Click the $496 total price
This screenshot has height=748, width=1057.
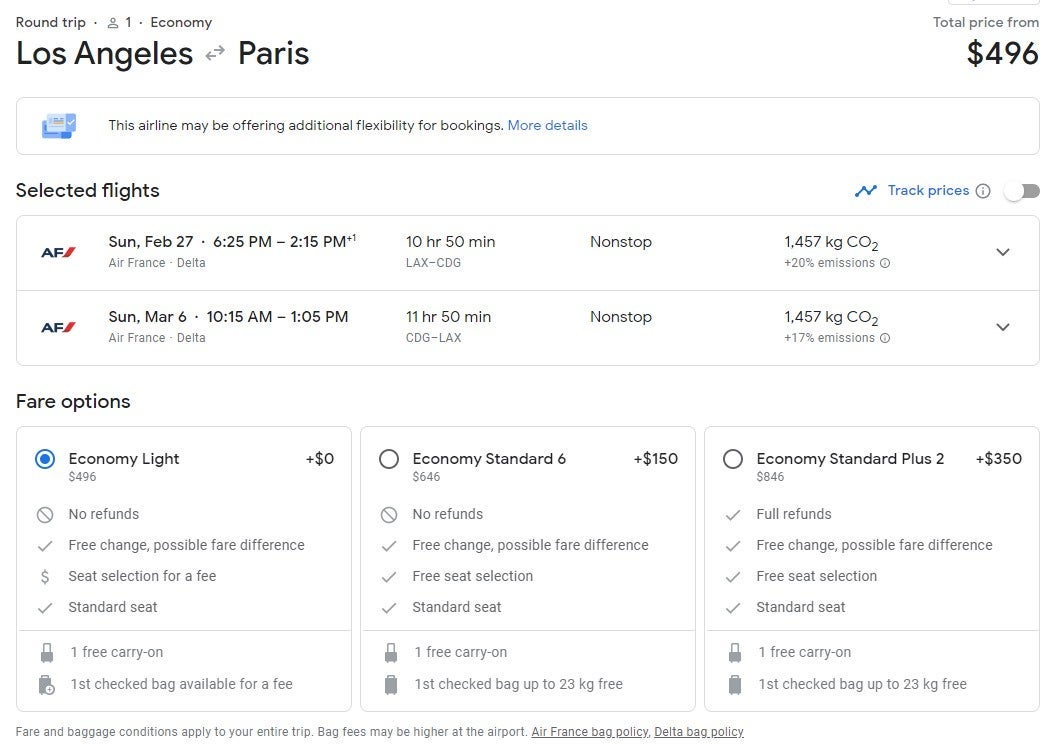[x=1002, y=54]
